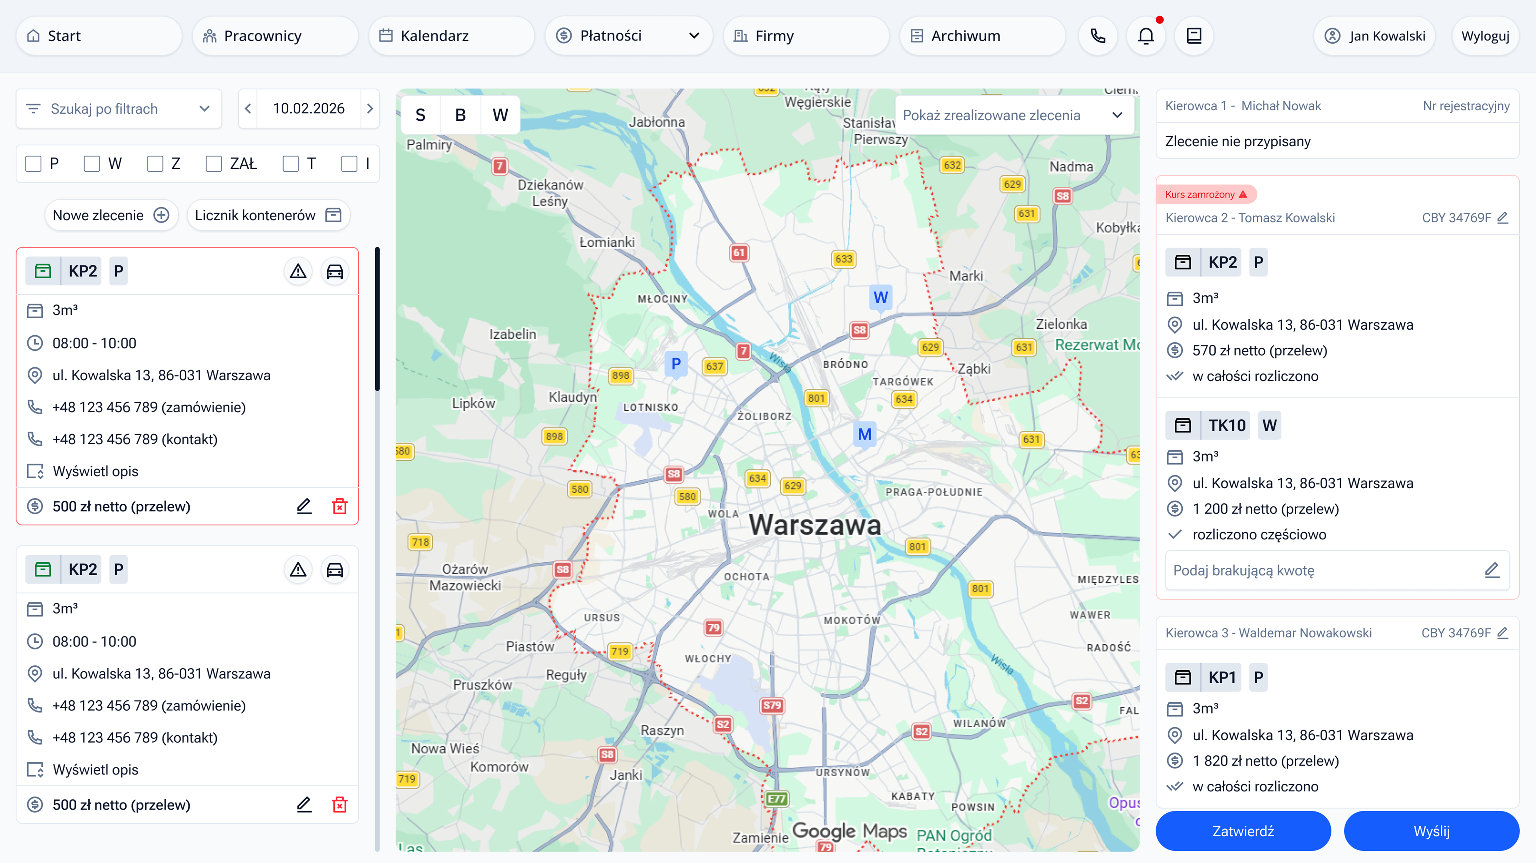Delete the first order using the red trash icon
The width and height of the screenshot is (1539, 863).
click(340, 506)
